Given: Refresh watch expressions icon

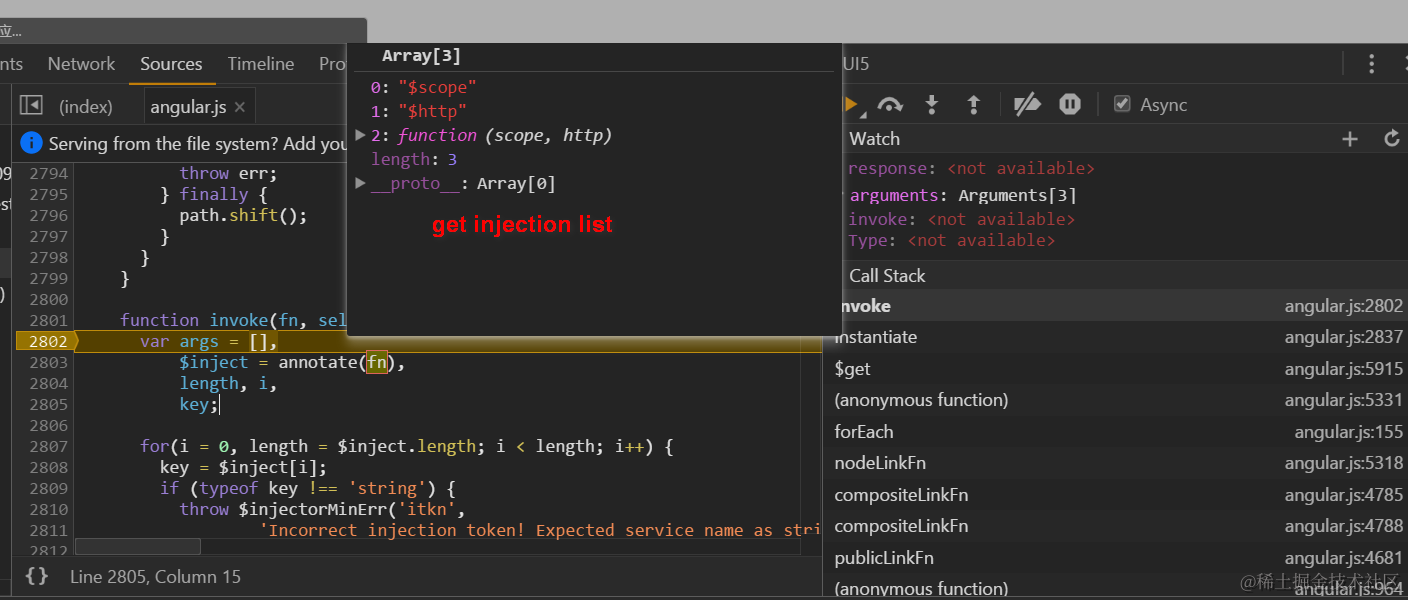Looking at the screenshot, I should click(1391, 139).
